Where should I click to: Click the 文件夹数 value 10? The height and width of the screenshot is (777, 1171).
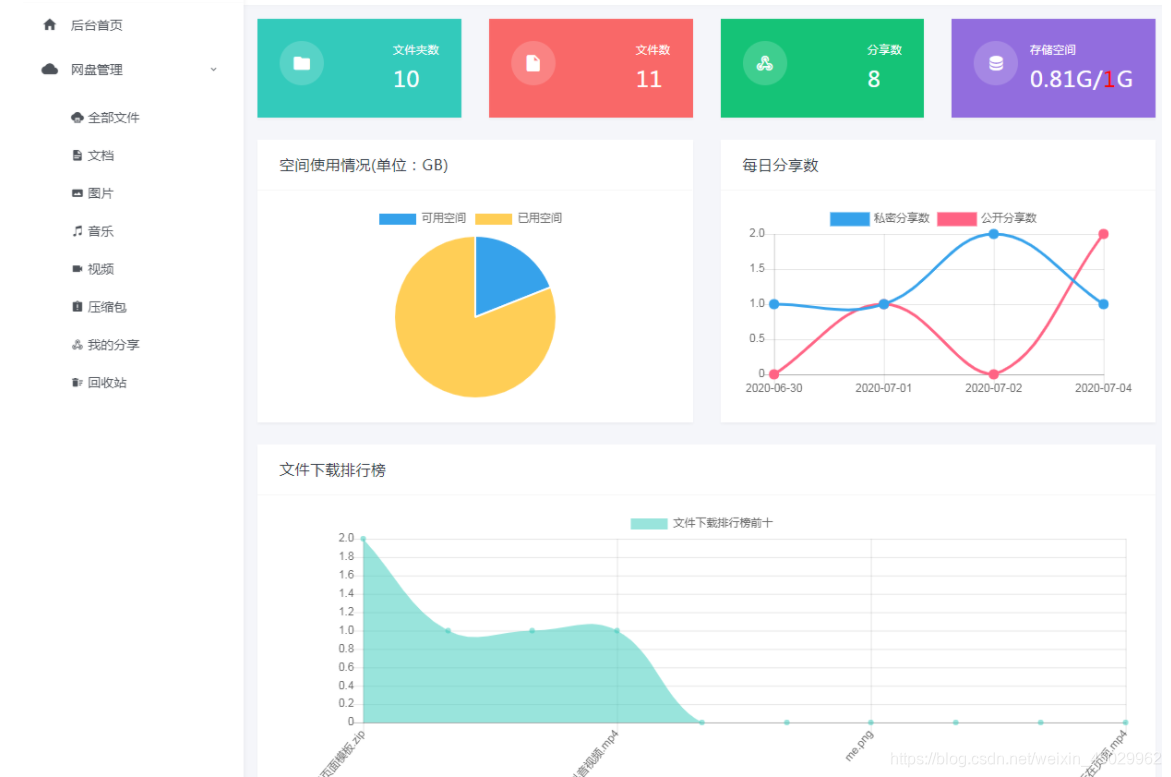tap(406, 79)
